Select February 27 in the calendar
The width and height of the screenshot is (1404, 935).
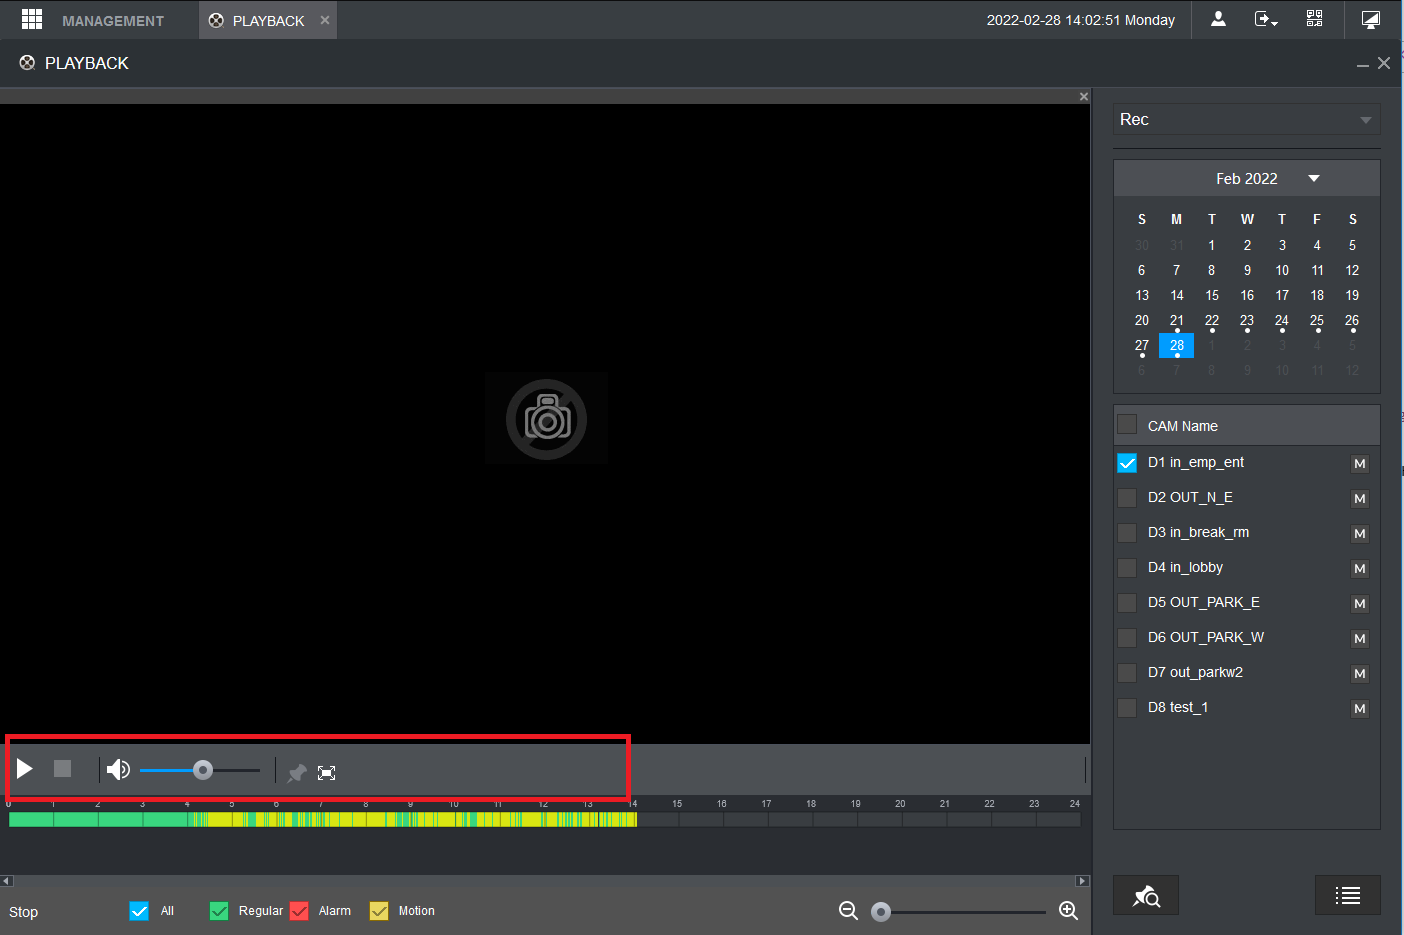coord(1142,346)
